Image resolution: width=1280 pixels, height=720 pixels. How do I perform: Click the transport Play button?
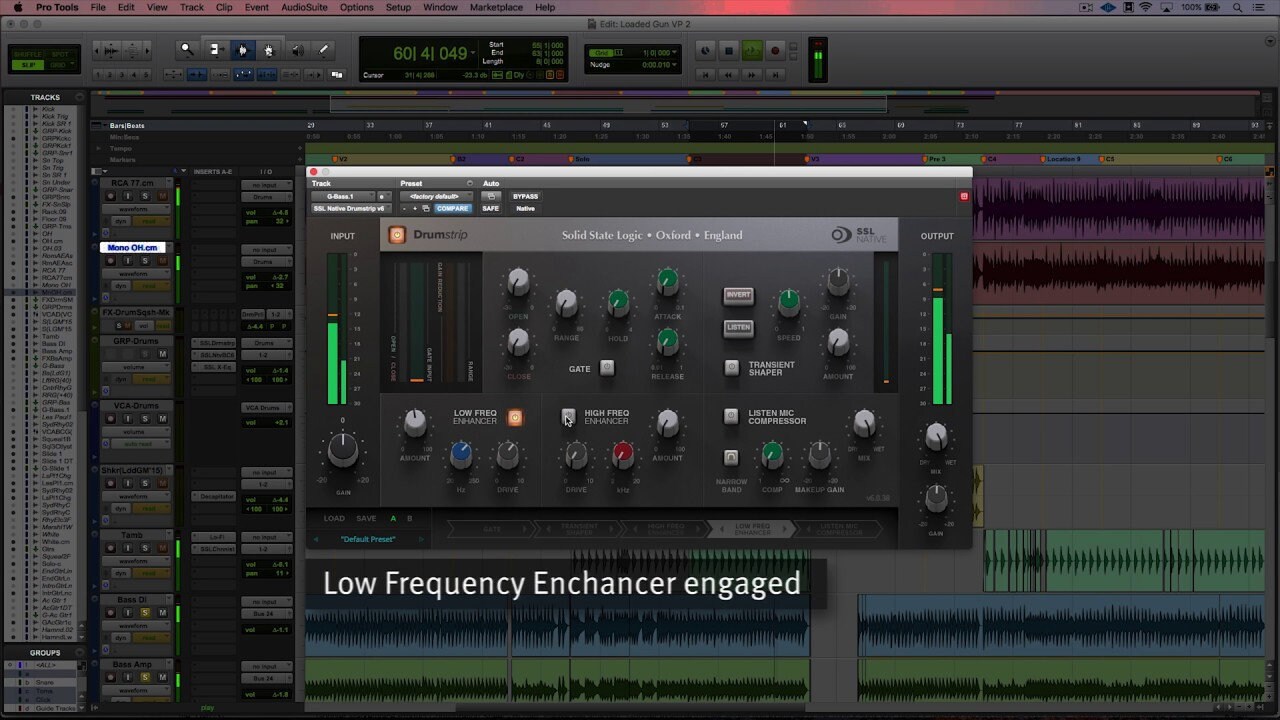pyautogui.click(x=752, y=51)
